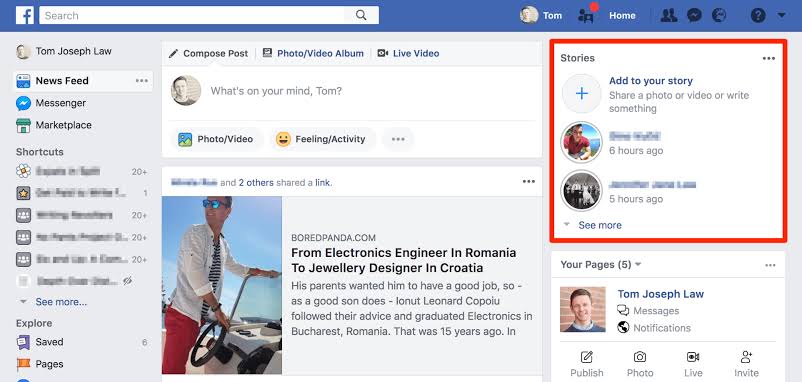
Task: Open the Friend Requests icon
Action: [x=669, y=15]
